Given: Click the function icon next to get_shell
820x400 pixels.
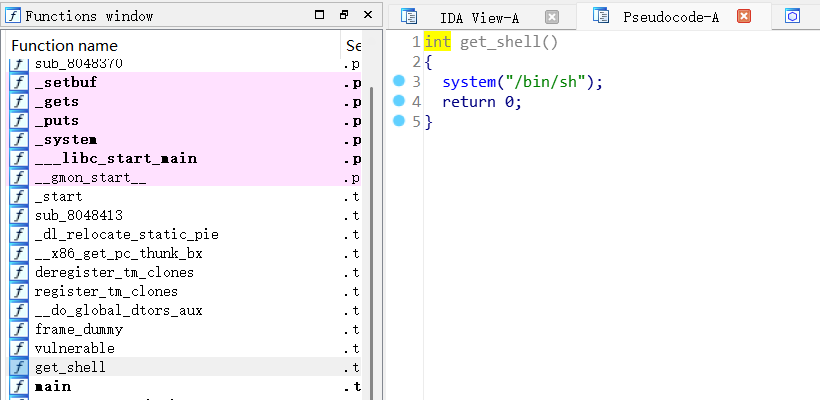Looking at the screenshot, I should pos(18,367).
